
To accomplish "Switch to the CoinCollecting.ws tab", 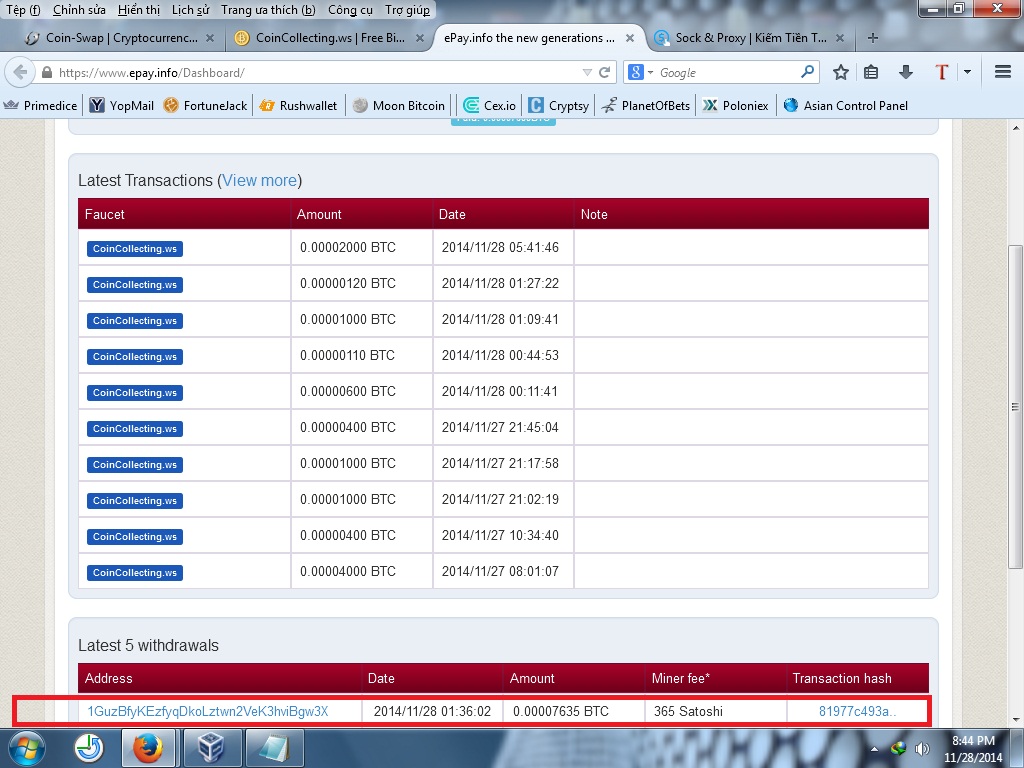I will point(330,39).
